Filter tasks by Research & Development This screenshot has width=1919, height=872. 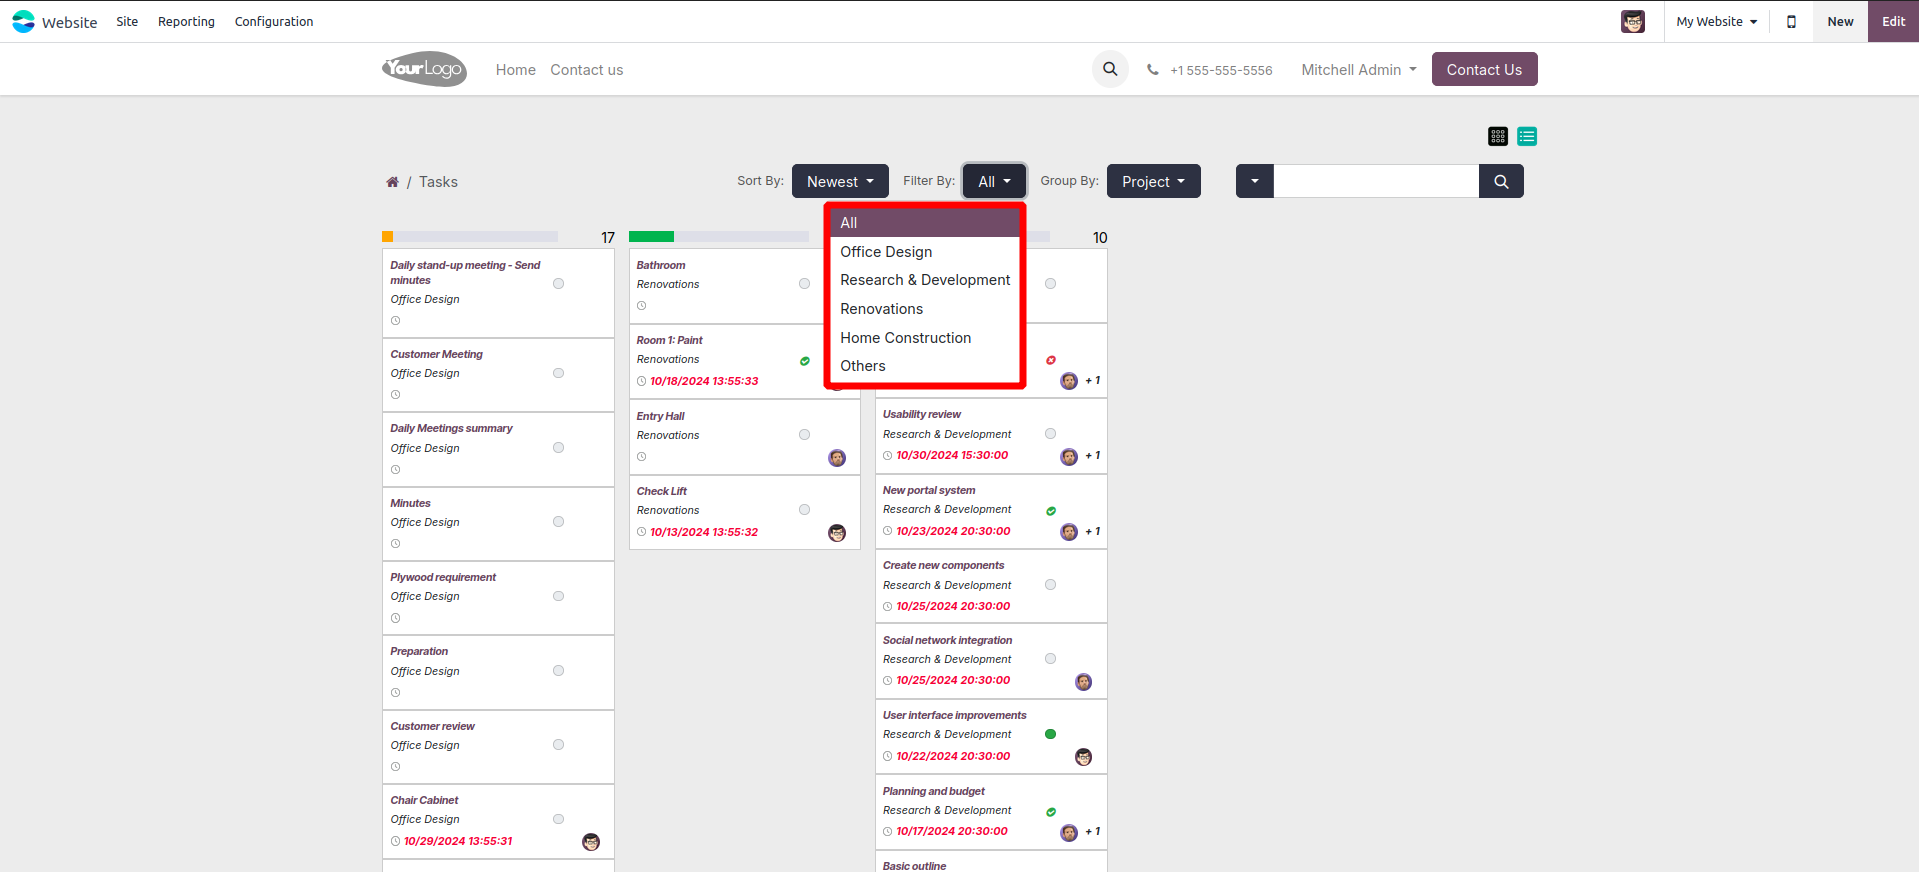click(x=925, y=280)
